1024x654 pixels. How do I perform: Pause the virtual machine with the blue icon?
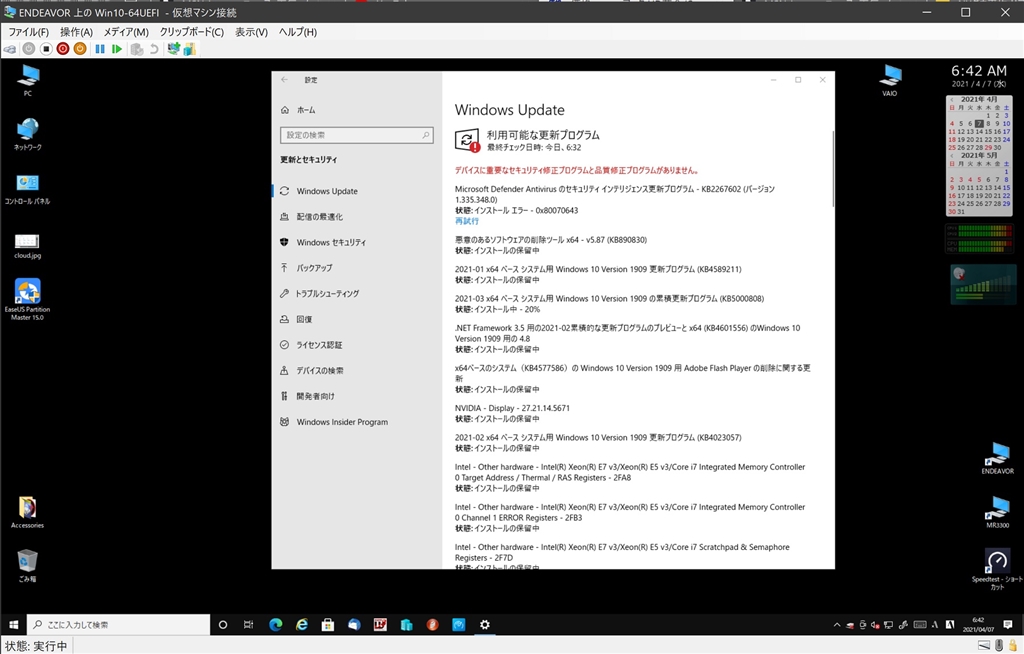tap(100, 49)
